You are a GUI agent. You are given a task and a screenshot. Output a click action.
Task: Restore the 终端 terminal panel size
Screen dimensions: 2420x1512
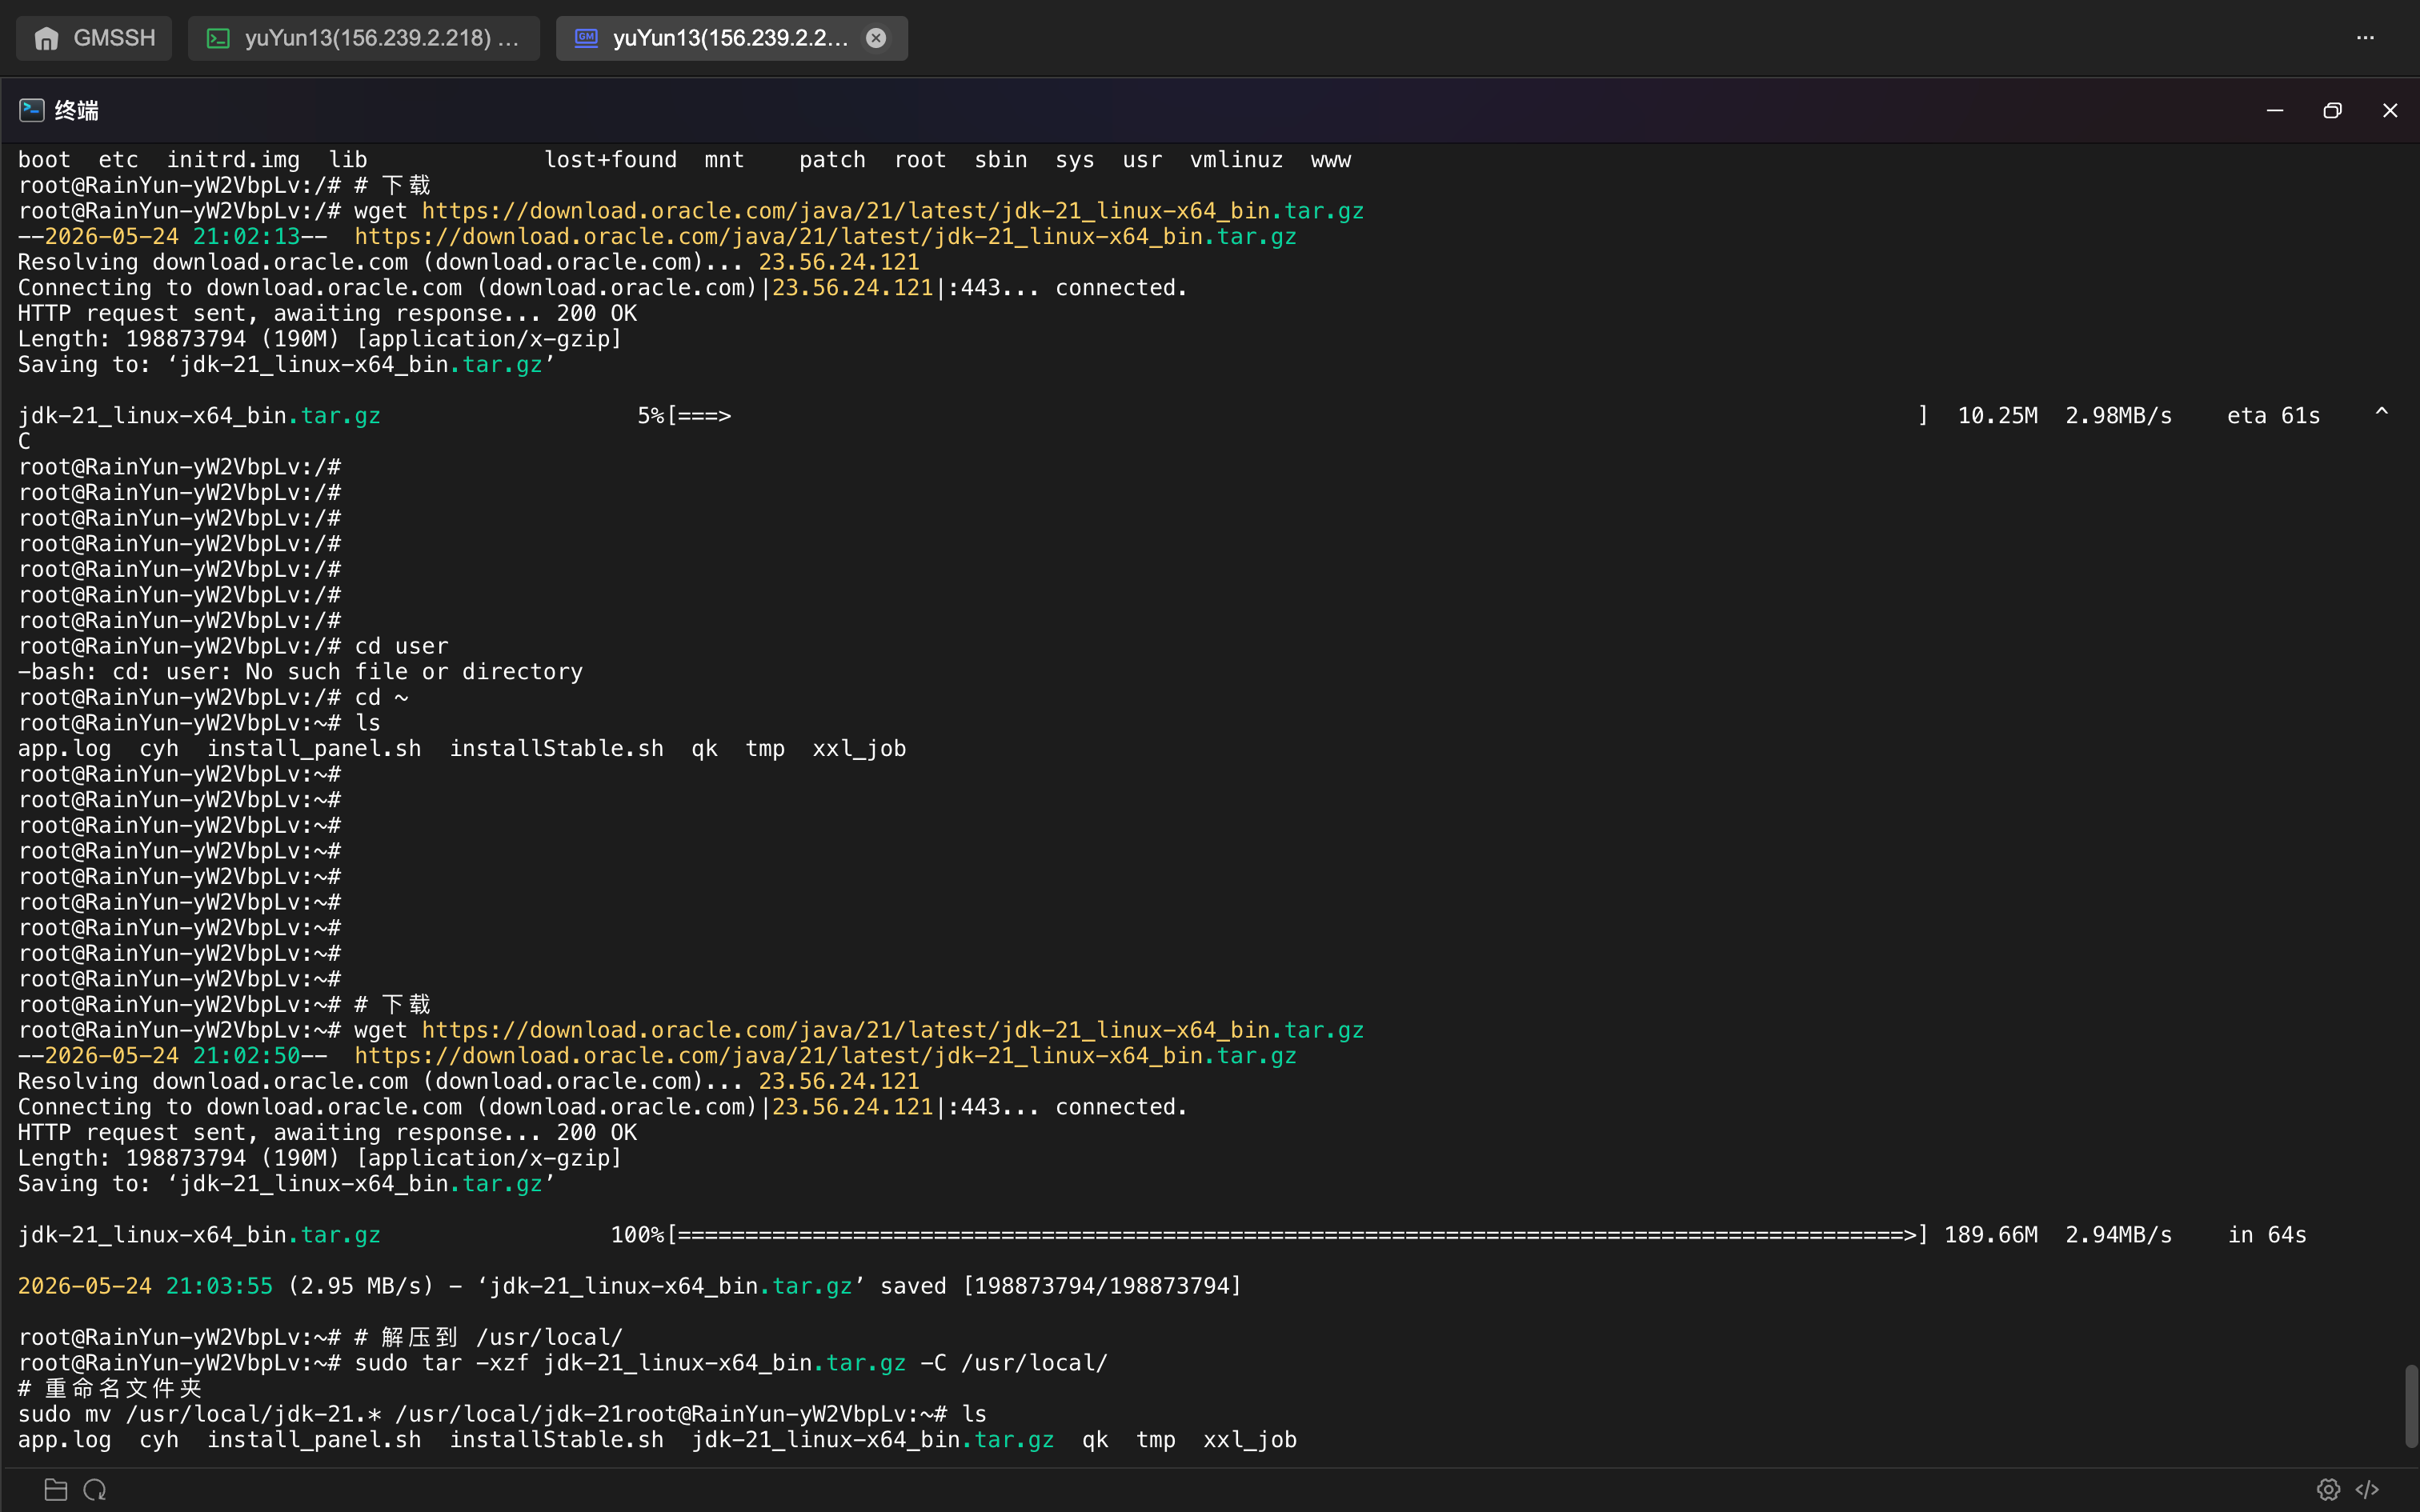click(2333, 110)
